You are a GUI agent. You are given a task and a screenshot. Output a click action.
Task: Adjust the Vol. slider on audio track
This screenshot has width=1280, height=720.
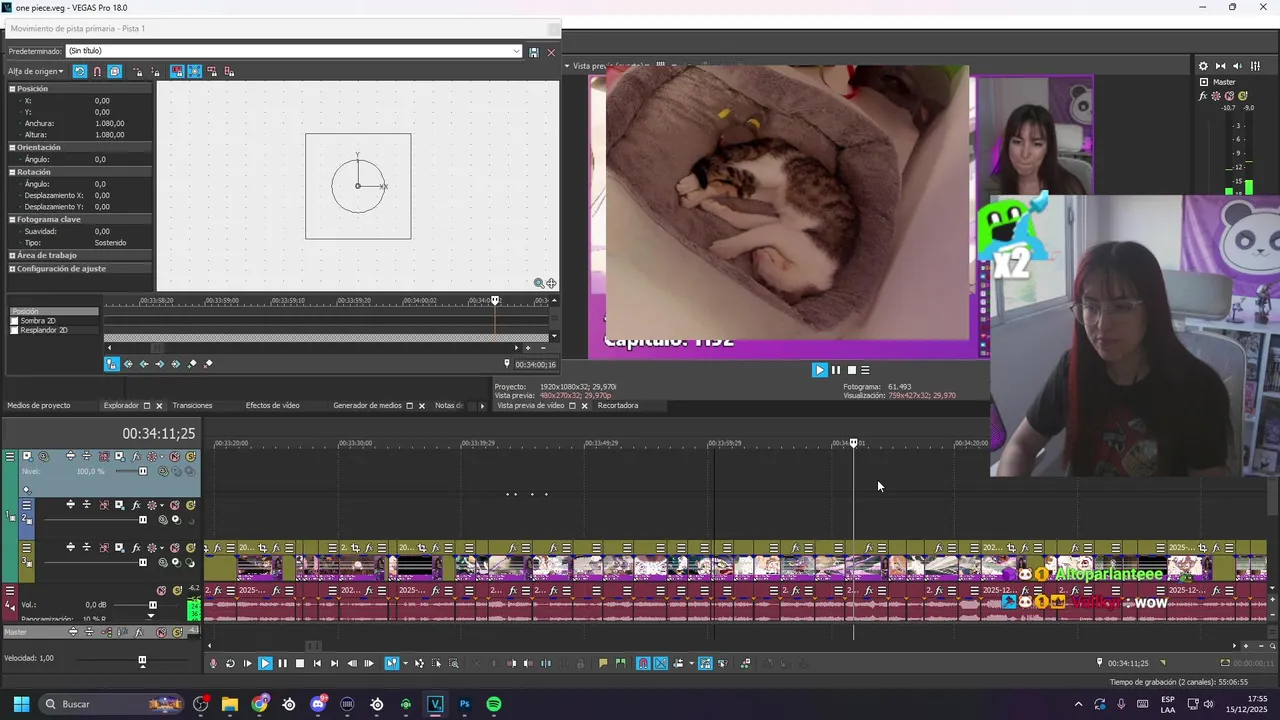pyautogui.click(x=153, y=605)
